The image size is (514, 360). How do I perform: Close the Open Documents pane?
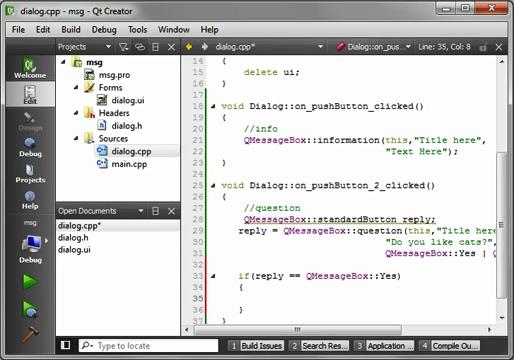(171, 211)
